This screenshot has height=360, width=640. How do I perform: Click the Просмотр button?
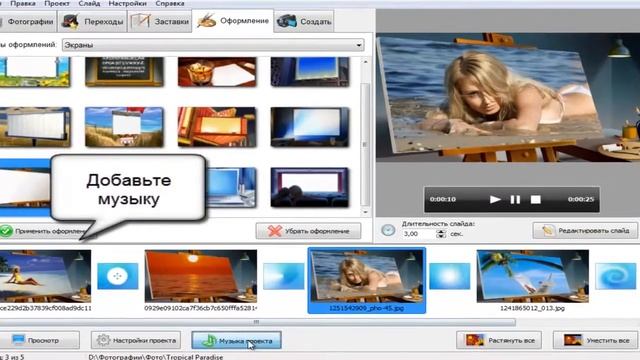39,340
